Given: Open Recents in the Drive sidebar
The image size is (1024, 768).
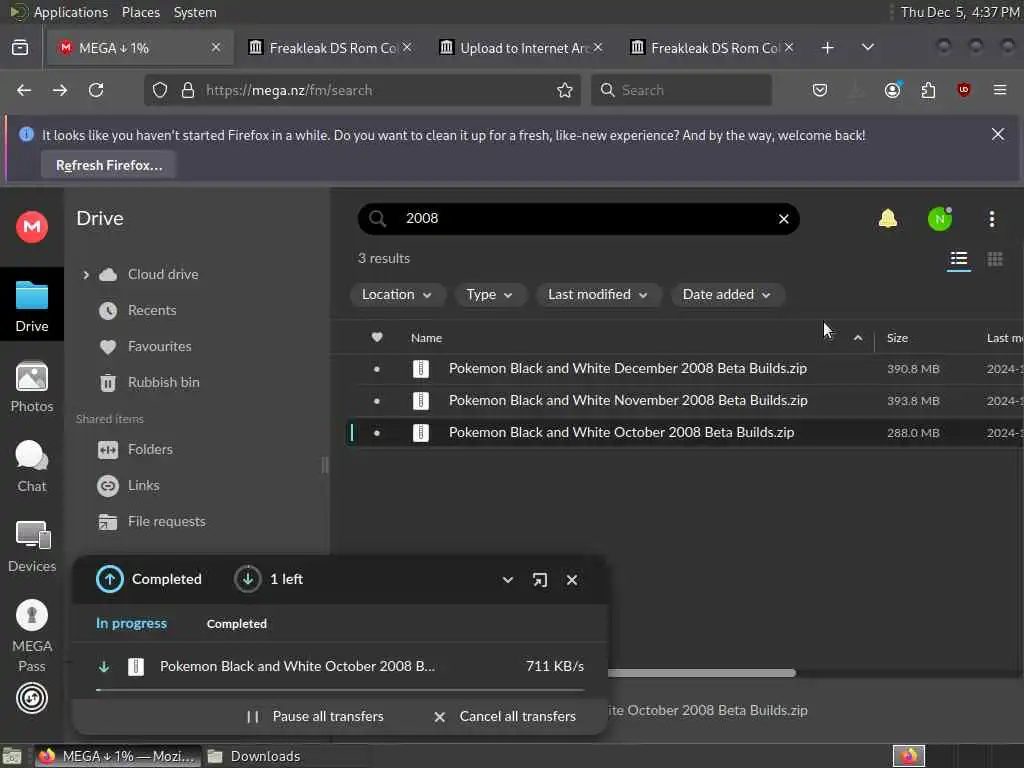Looking at the screenshot, I should (x=137, y=311).
